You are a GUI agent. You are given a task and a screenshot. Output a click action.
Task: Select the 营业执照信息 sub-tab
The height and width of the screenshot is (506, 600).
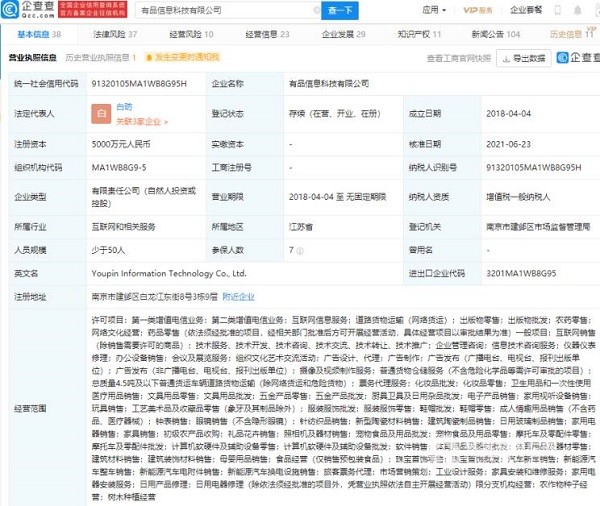pos(33,57)
